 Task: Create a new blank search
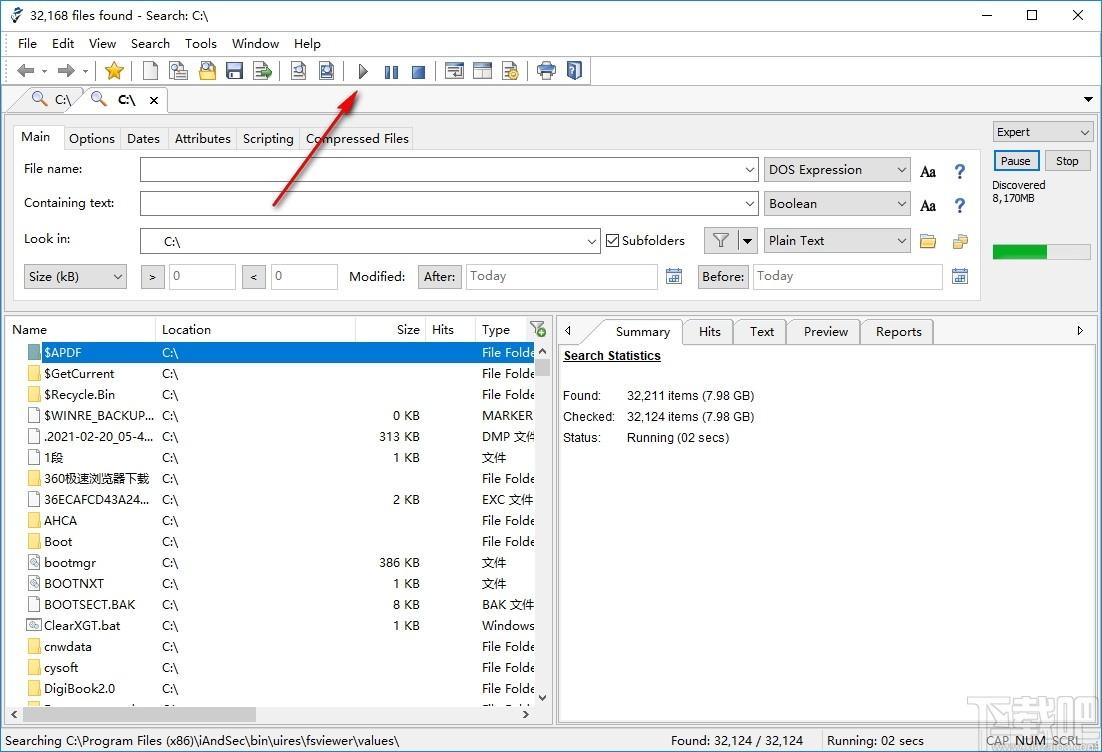(x=150, y=71)
